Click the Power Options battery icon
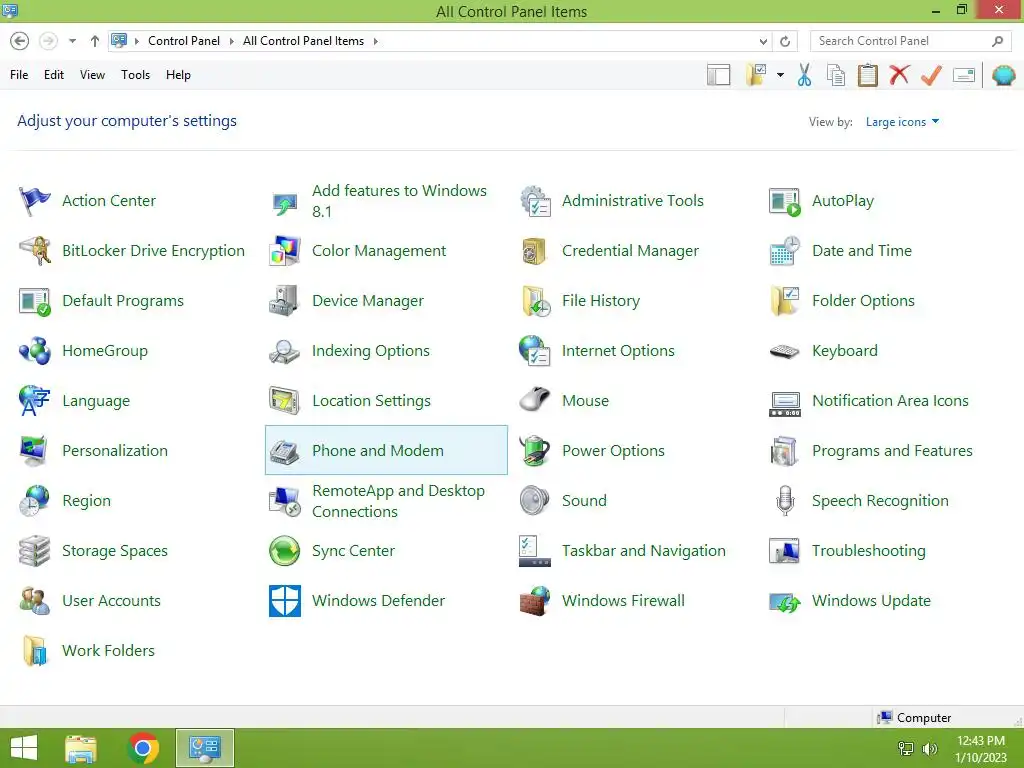Viewport: 1024px width, 768px height. 535,451
